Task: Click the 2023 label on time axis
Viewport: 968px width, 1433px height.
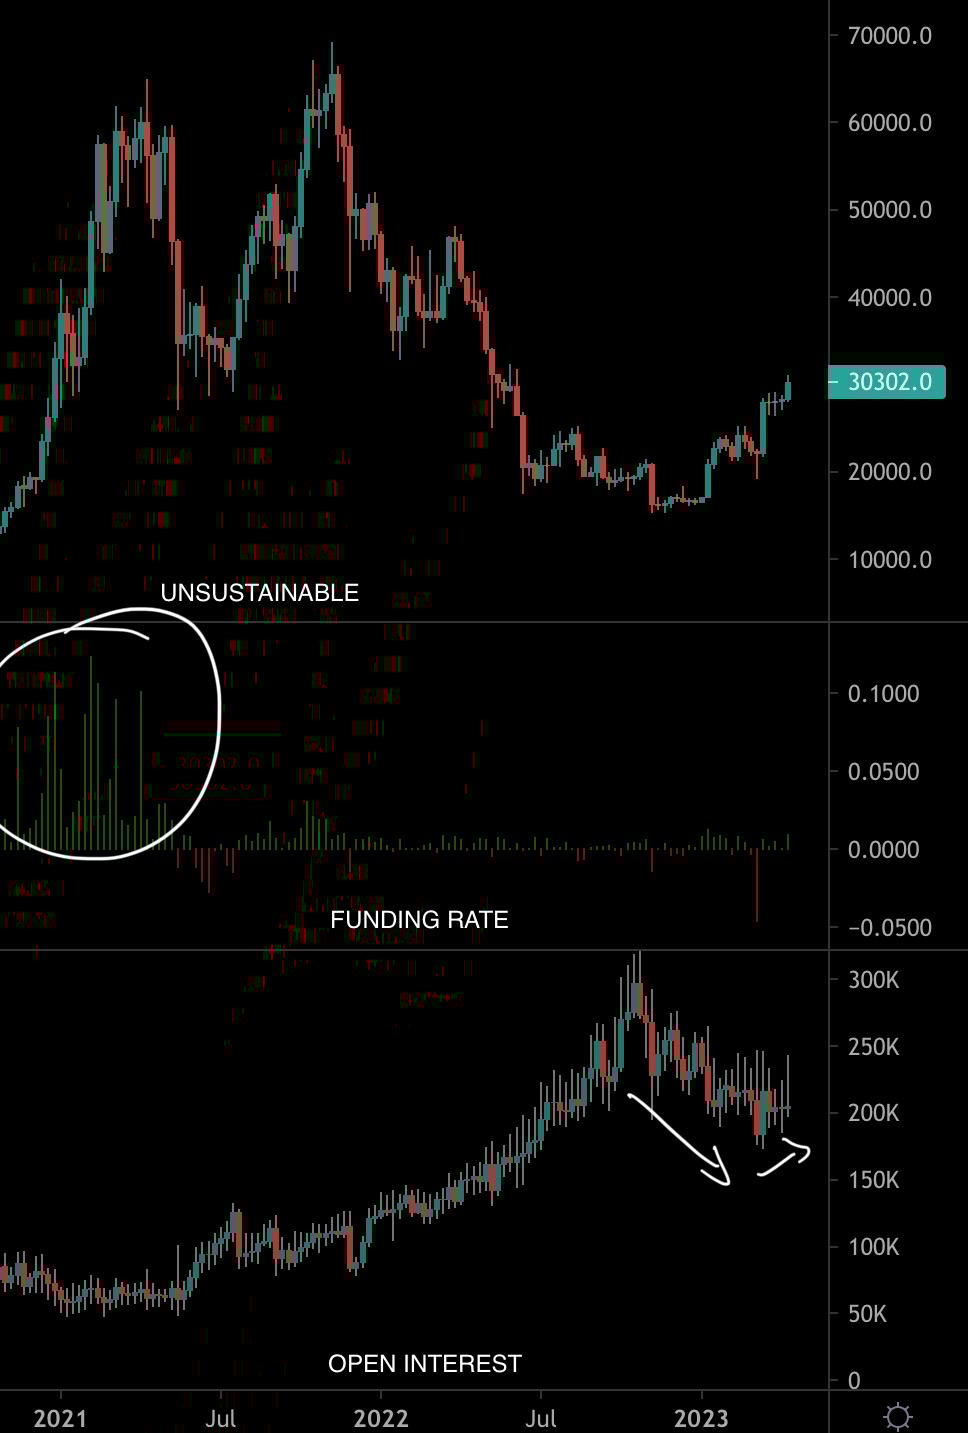Action: tap(701, 1418)
